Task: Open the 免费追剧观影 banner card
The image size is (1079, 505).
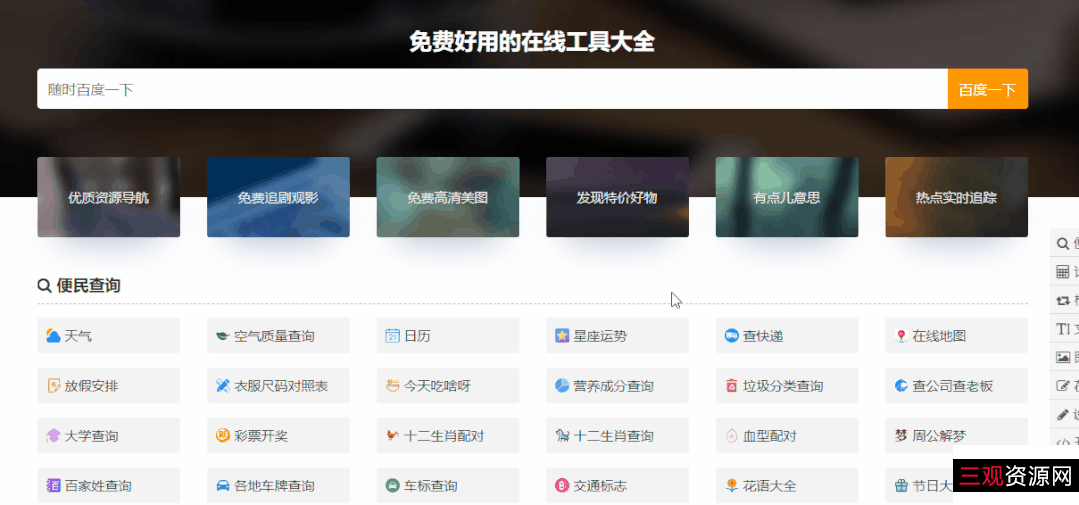Action: 278,197
